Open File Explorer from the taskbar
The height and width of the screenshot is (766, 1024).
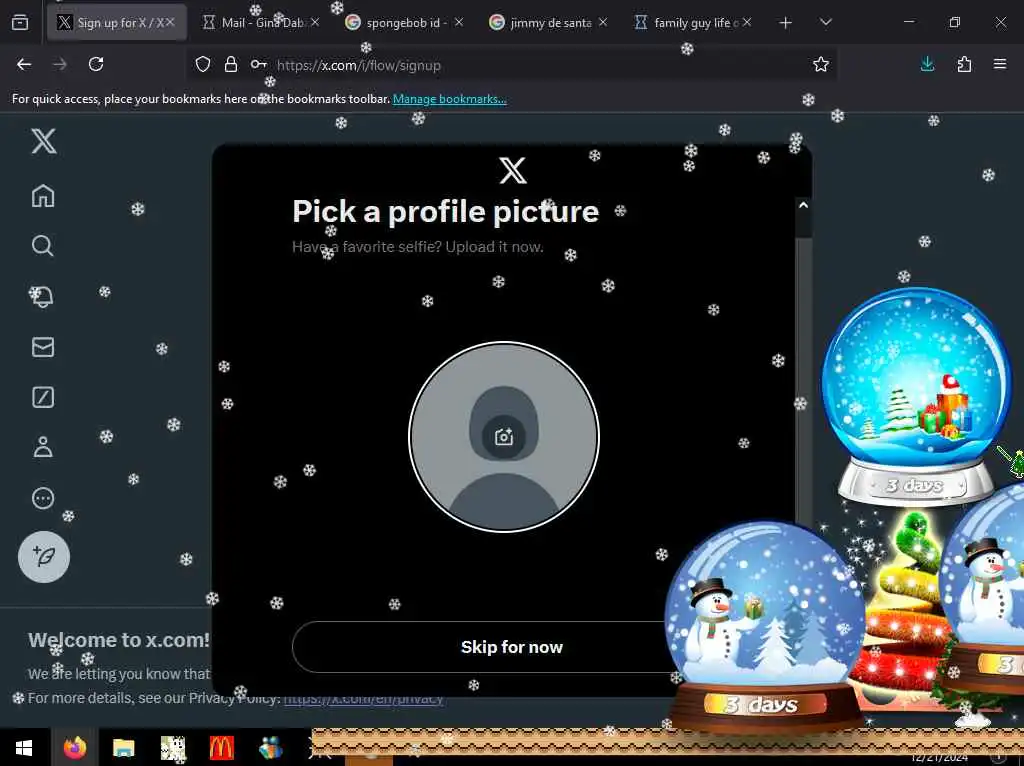[123, 748]
